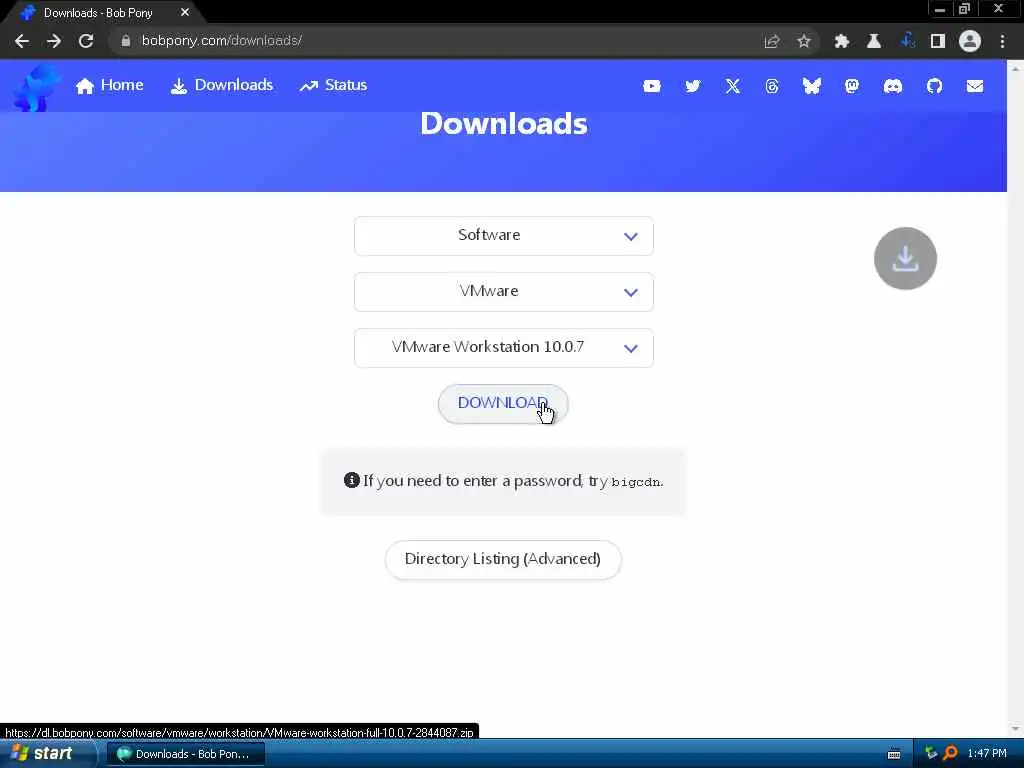The height and width of the screenshot is (768, 1024).
Task: Open the Twitter bird icon
Action: click(692, 86)
